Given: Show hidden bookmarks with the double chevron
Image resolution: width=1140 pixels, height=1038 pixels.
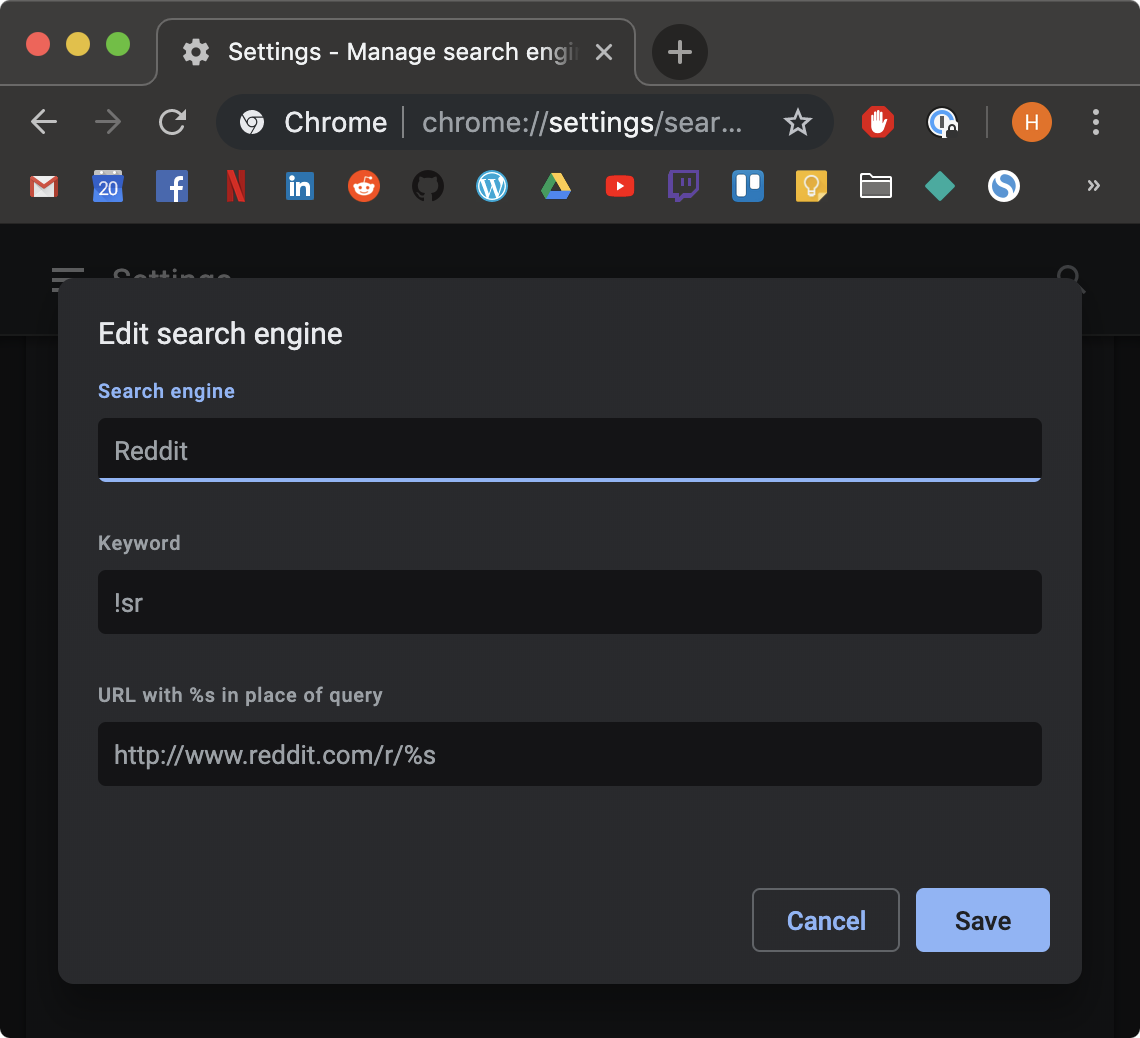Looking at the screenshot, I should (x=1093, y=186).
